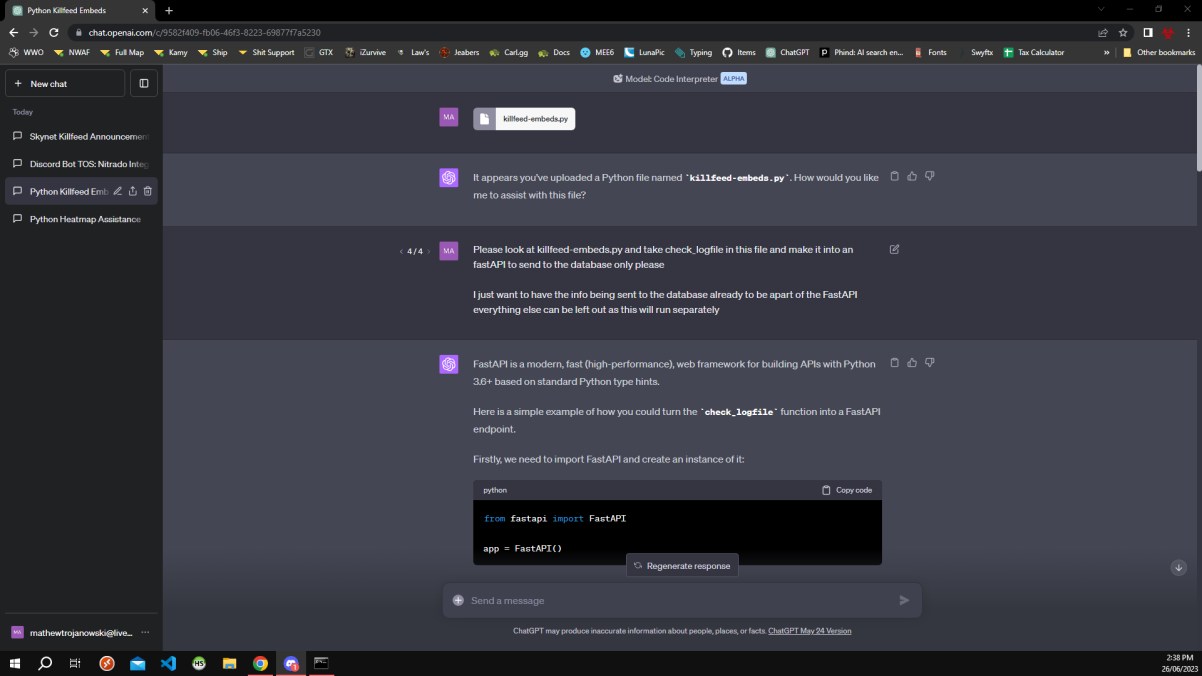1202x676 pixels.
Task: Go to next message version arrow
Action: [x=429, y=251]
